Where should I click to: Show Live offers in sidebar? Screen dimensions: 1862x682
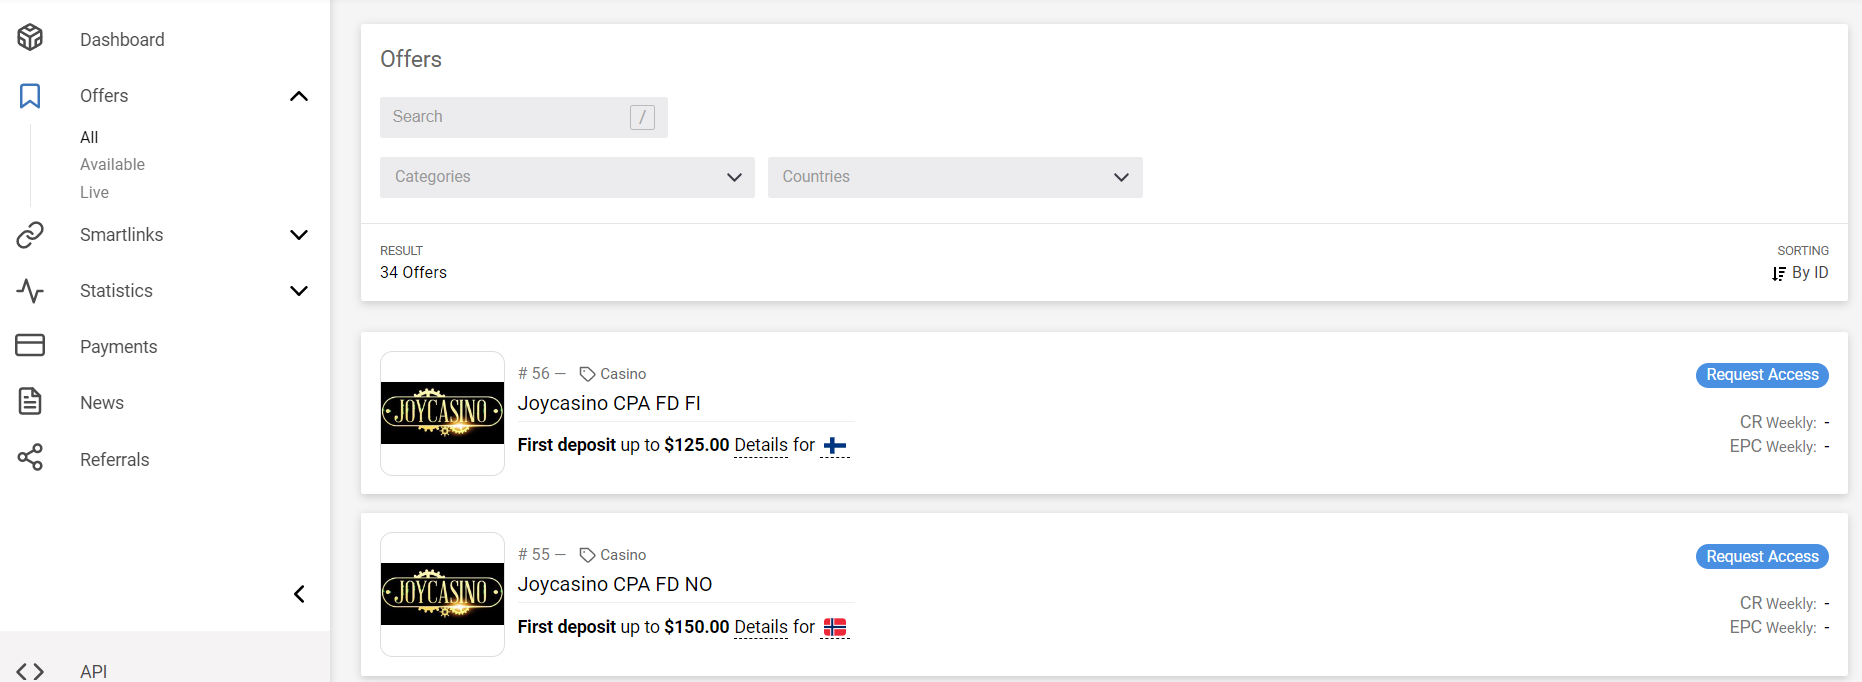(x=95, y=192)
